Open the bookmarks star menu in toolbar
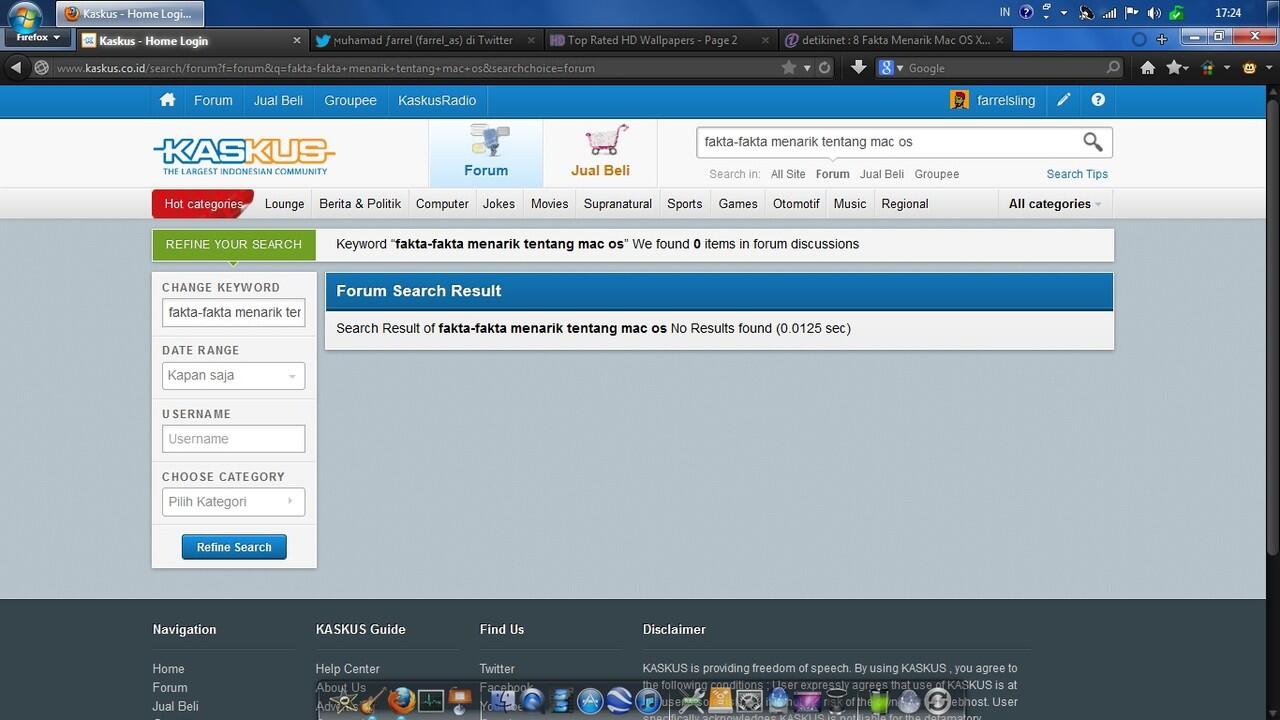 [x=1177, y=68]
